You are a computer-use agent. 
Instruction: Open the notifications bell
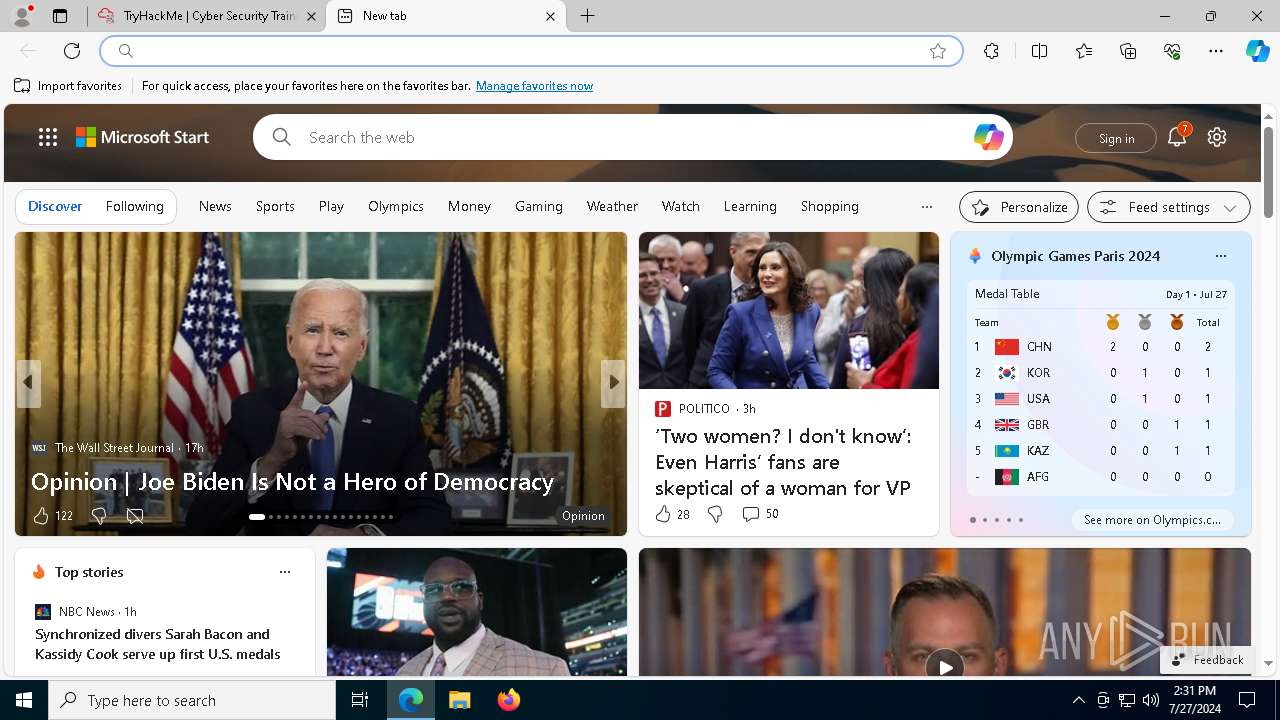click(x=1177, y=137)
